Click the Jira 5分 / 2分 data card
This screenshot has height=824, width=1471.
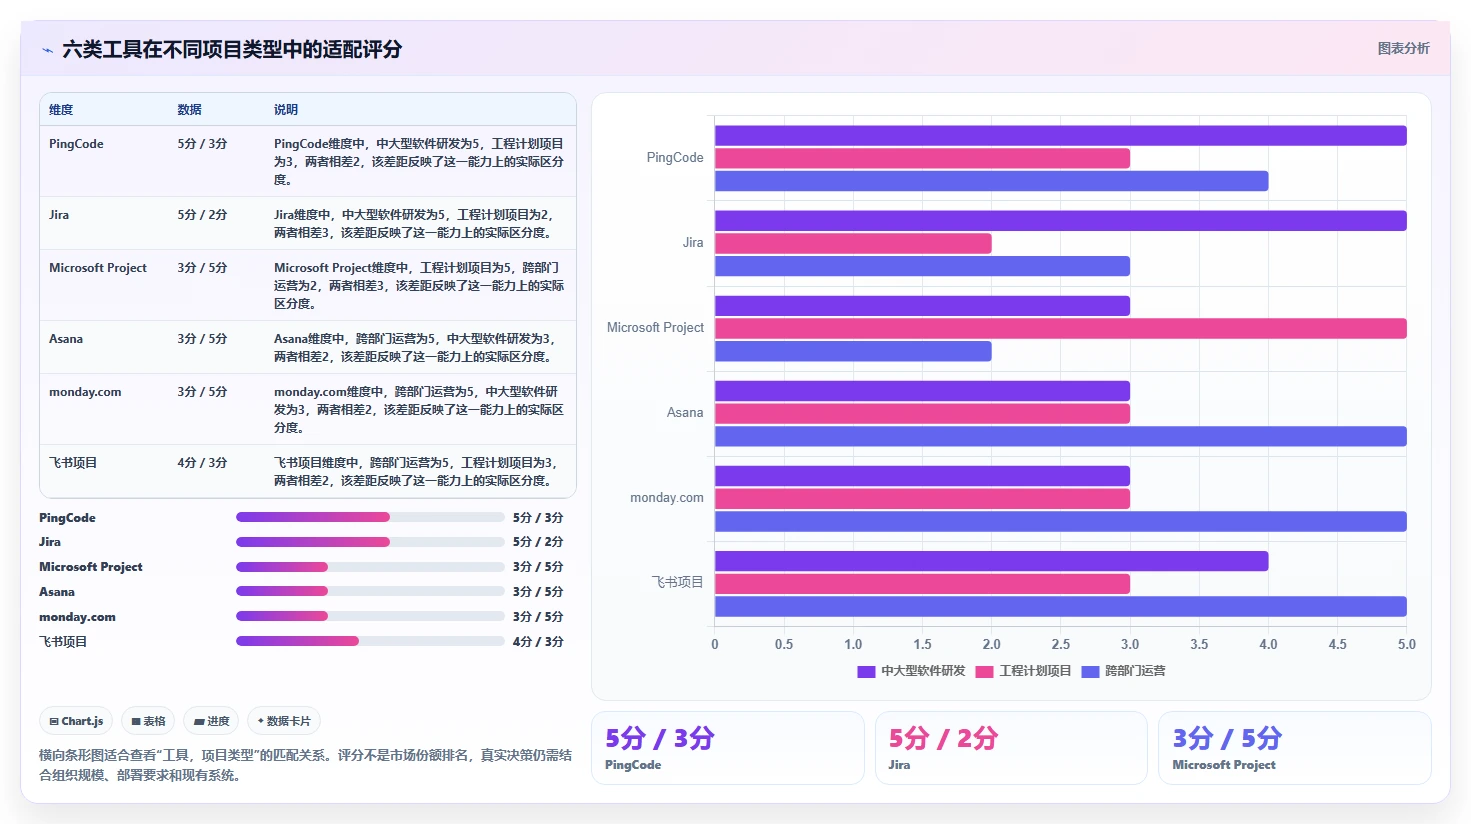1011,748
